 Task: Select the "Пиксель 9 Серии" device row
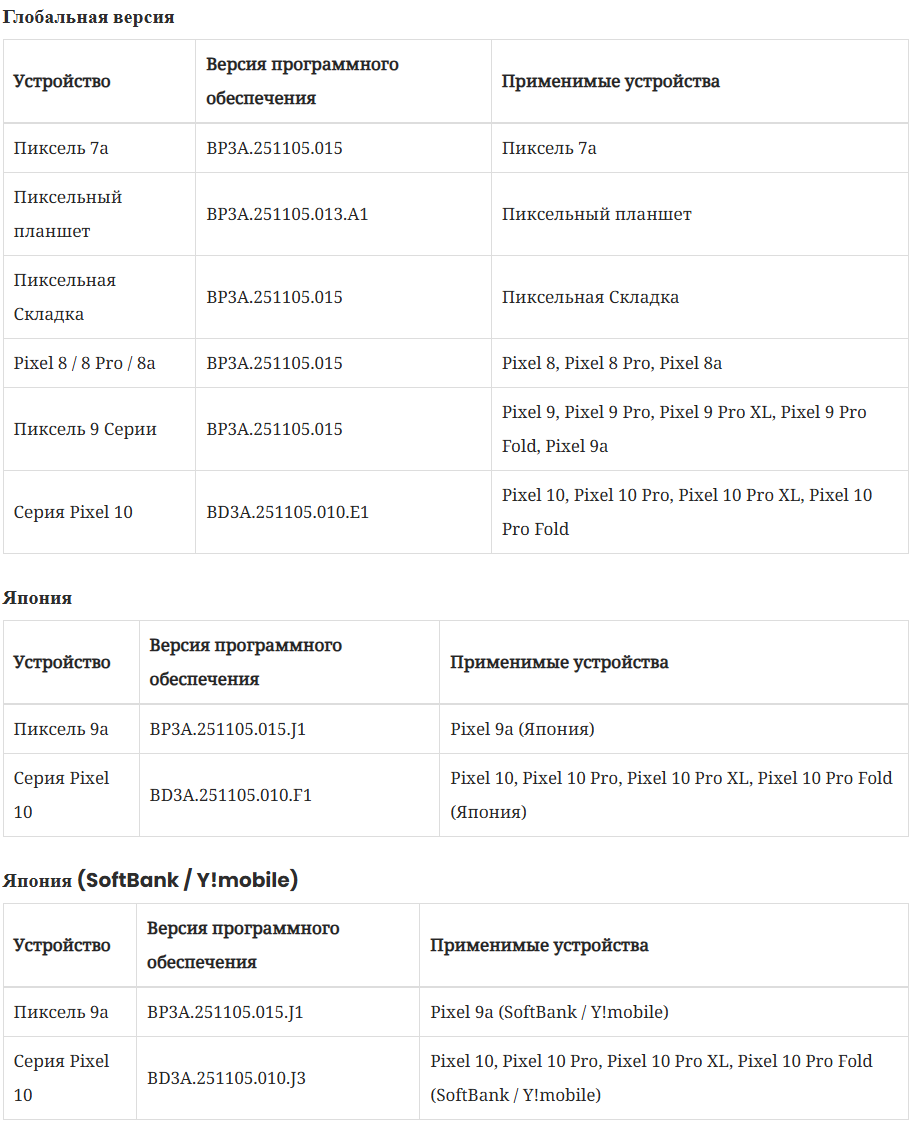(x=85, y=429)
